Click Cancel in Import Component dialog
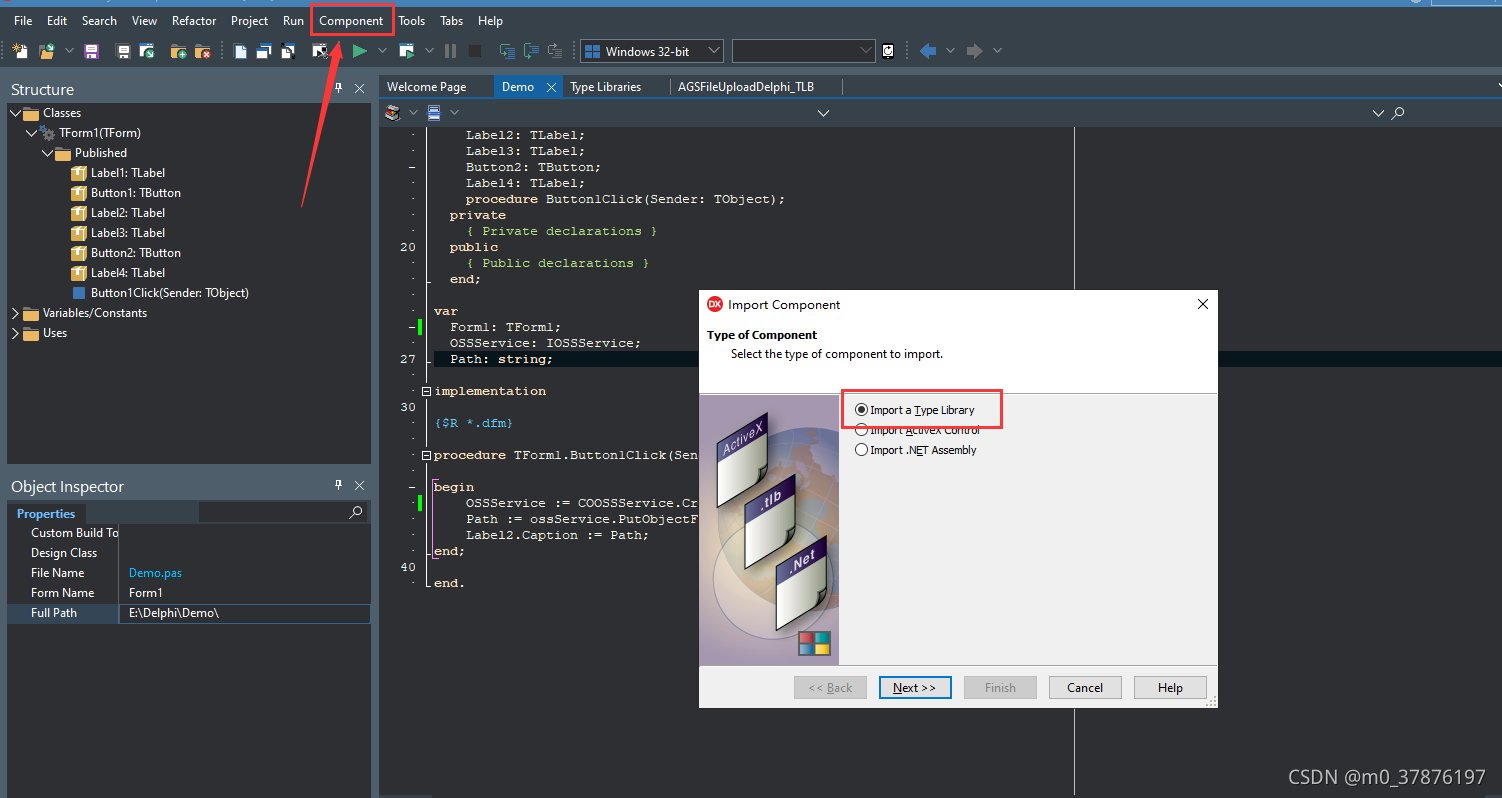Screen dimensions: 1502x798 (x=1085, y=688)
